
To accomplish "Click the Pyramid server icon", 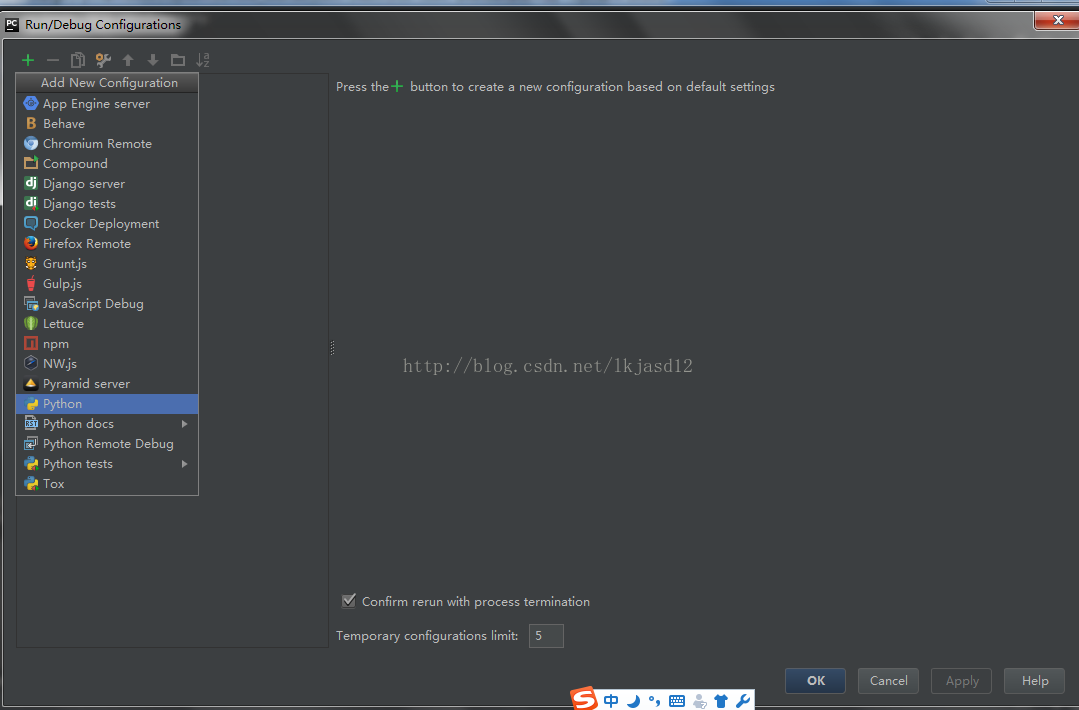I will 31,384.
